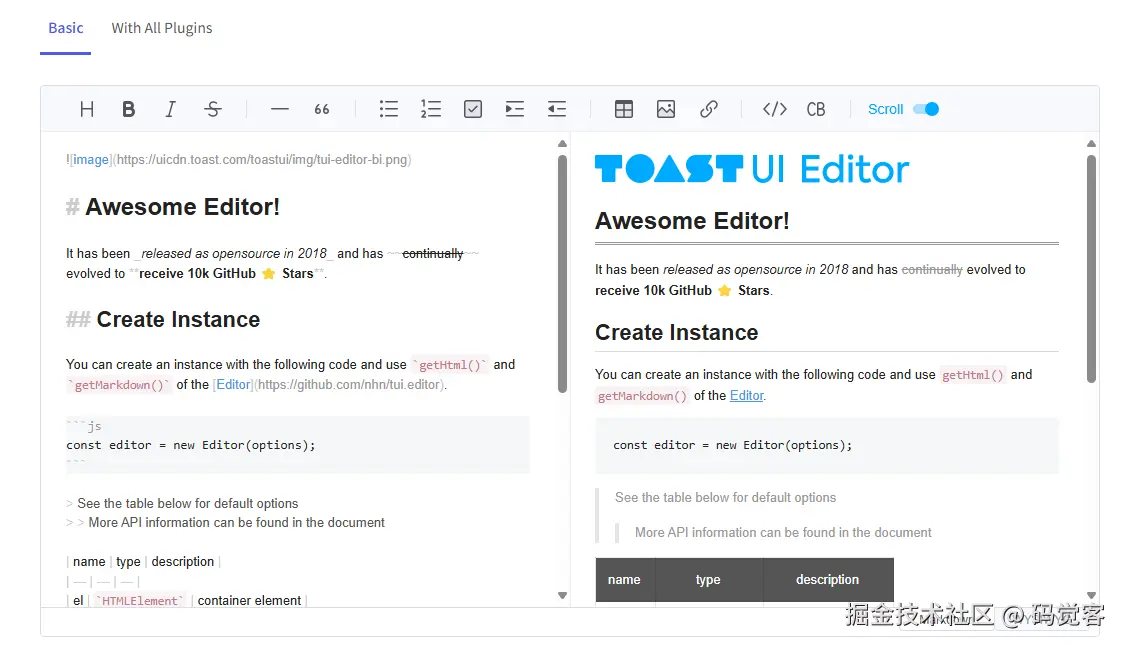Click the 'Create Instance' heading in preview
Image resolution: width=1125 pixels, height=648 pixels.
tap(676, 332)
